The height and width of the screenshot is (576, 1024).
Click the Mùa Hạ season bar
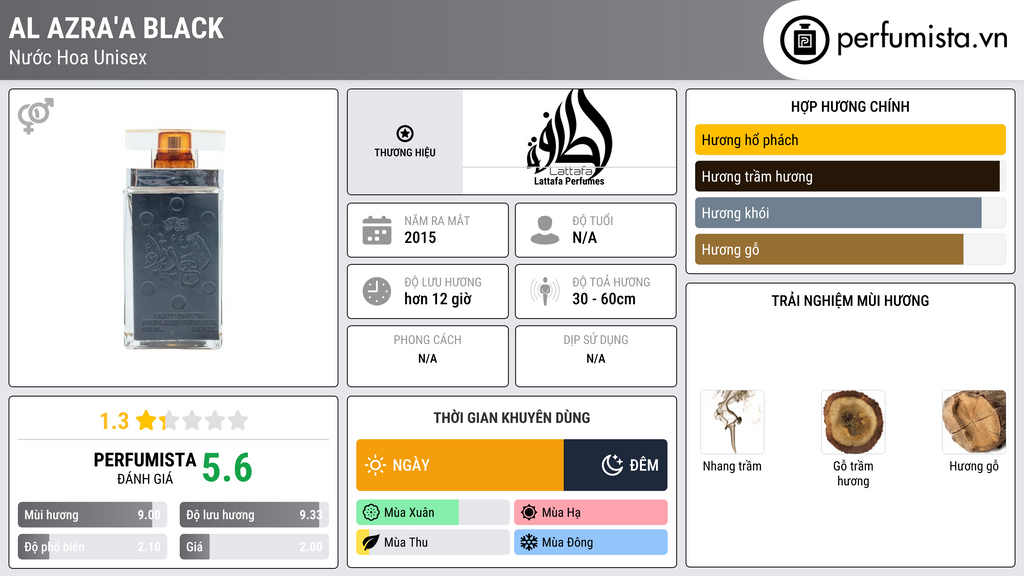(590, 512)
